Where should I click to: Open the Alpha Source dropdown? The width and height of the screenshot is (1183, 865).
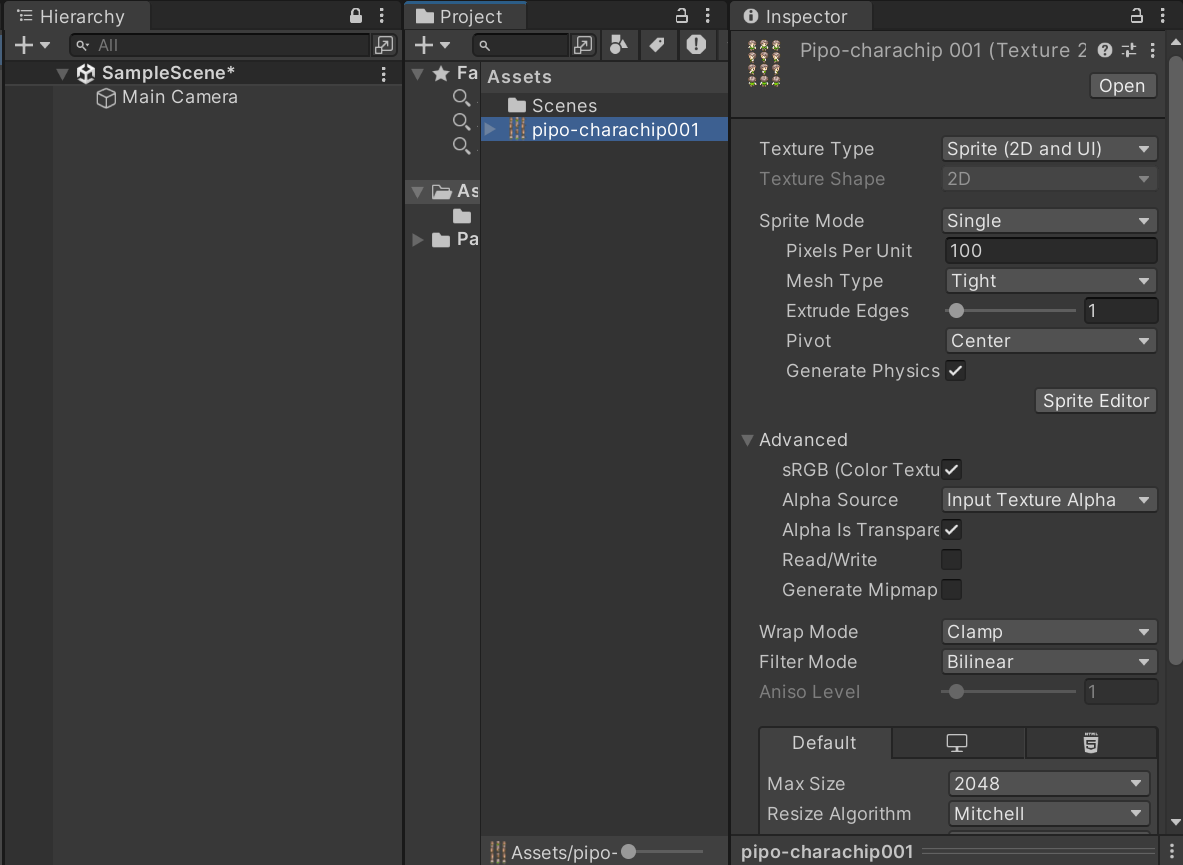1049,500
